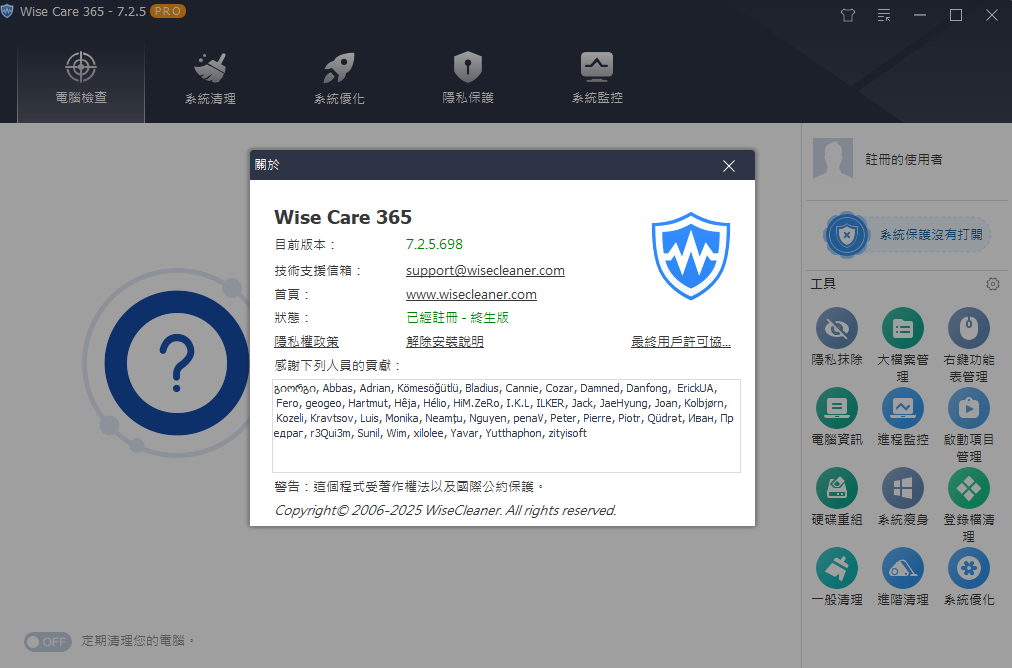The width and height of the screenshot is (1012, 668).
Task: Open the 最終用戶許可協 license agreement link
Action: click(681, 341)
